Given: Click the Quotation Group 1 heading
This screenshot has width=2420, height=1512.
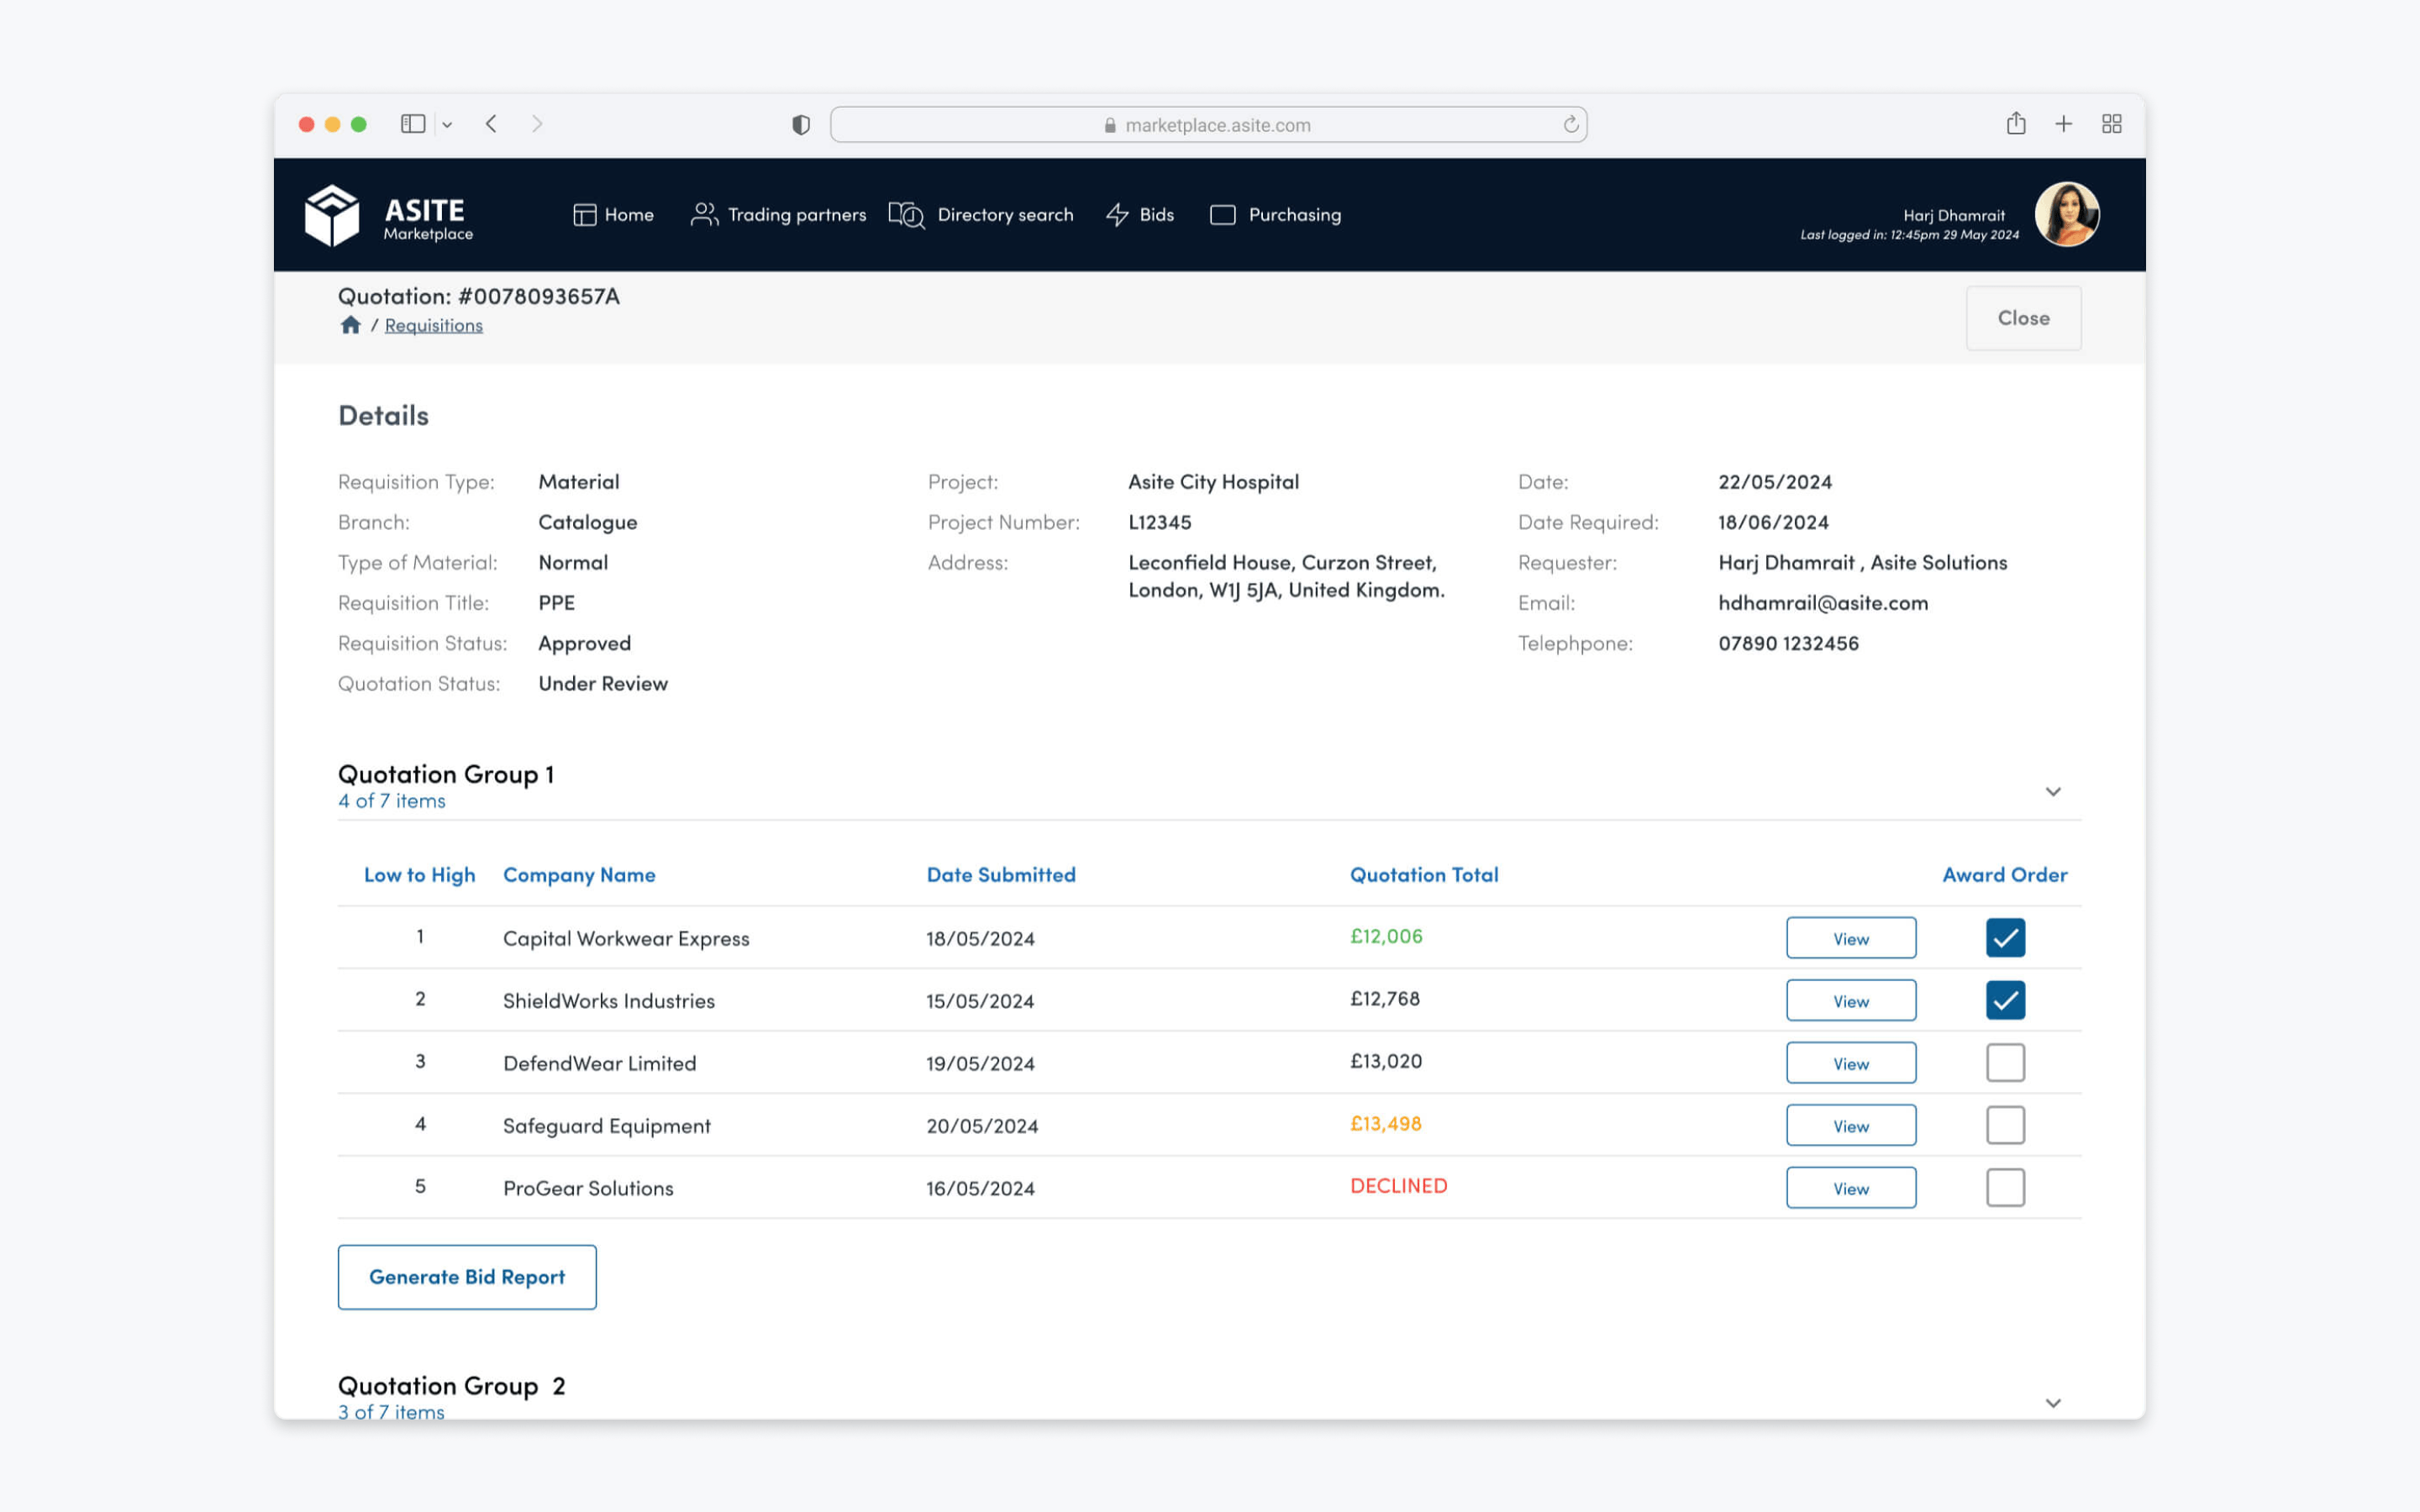Looking at the screenshot, I should [445, 774].
